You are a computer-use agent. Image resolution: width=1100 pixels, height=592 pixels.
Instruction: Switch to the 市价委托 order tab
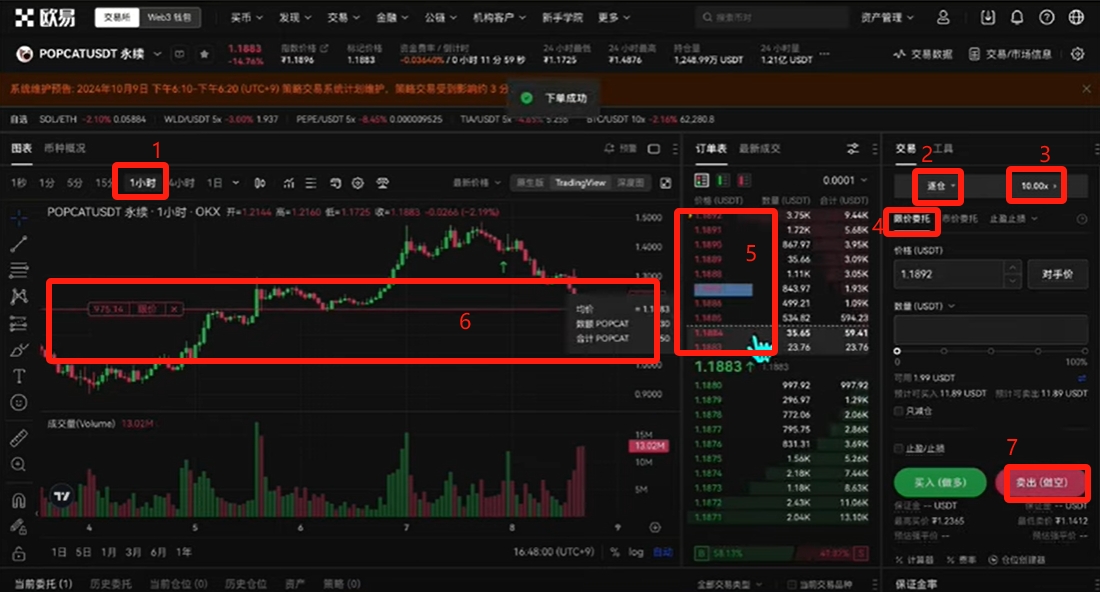[x=960, y=218]
